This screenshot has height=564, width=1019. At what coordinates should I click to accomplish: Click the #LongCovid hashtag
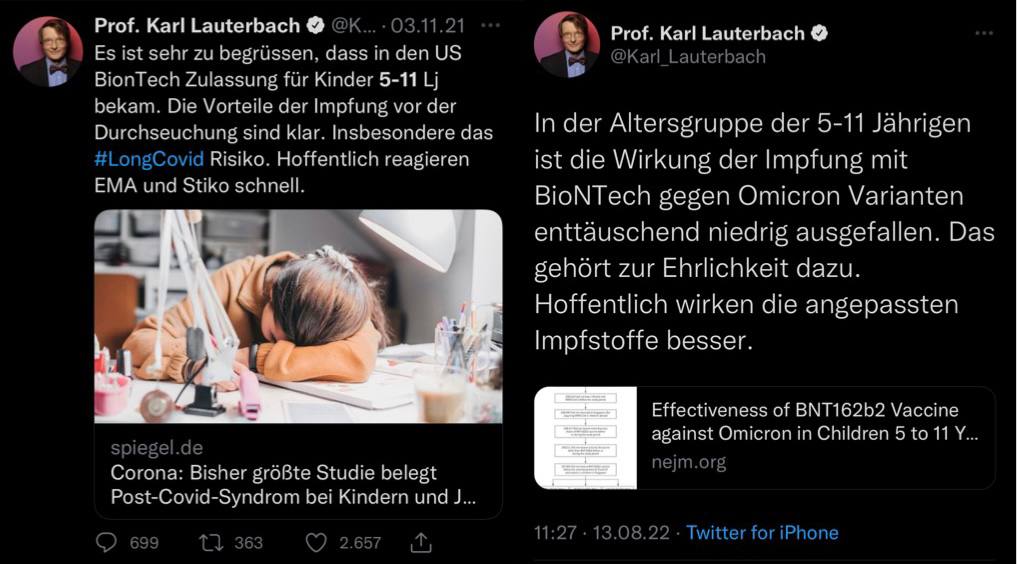(x=149, y=160)
